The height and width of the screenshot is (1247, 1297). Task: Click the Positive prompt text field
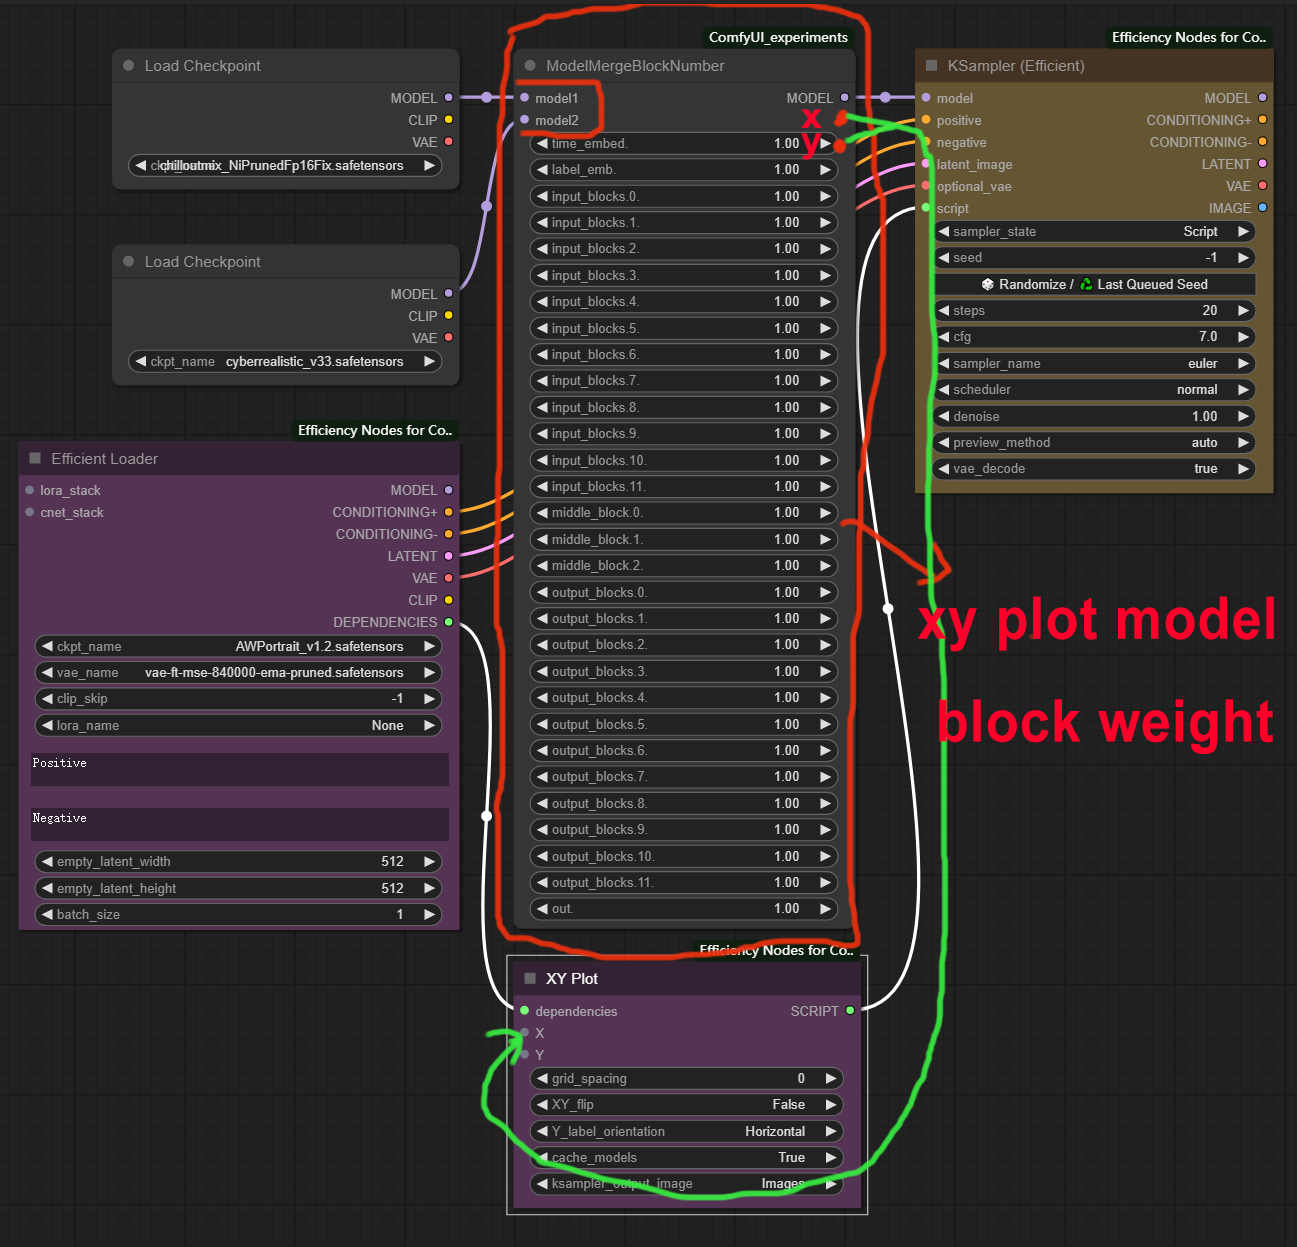pyautogui.click(x=238, y=770)
